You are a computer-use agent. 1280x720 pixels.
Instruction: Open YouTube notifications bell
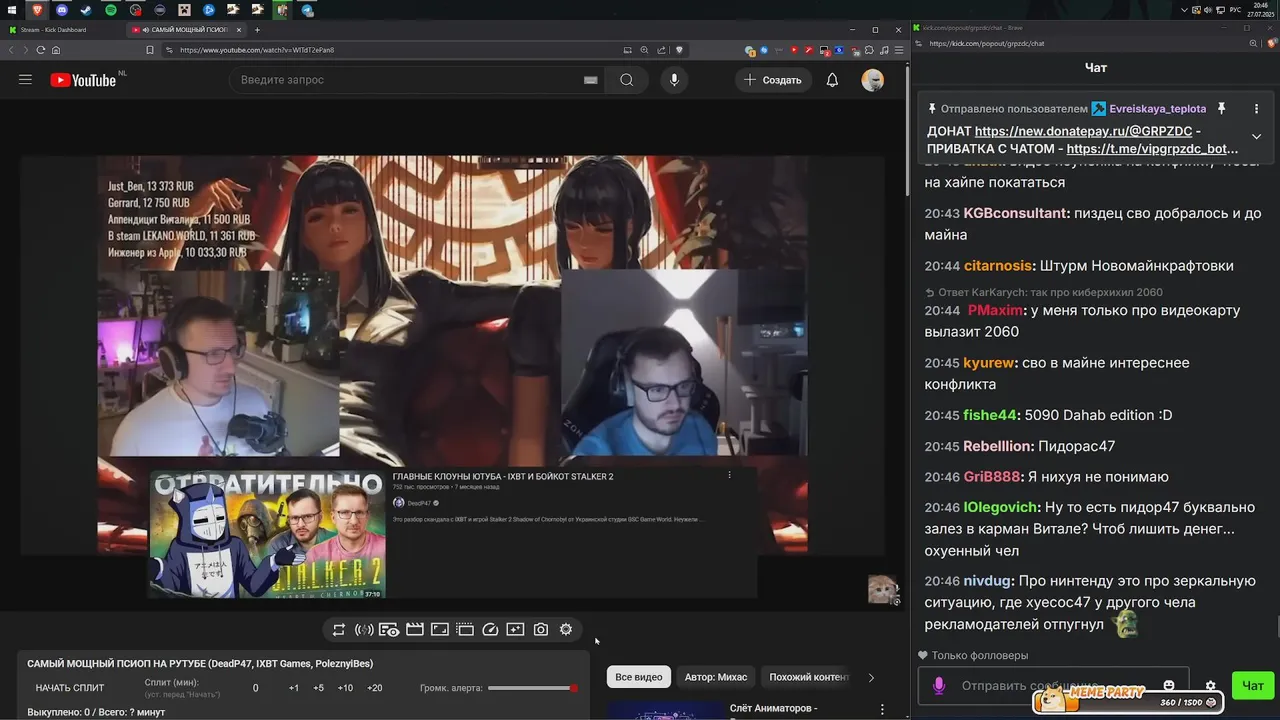pyautogui.click(x=832, y=80)
